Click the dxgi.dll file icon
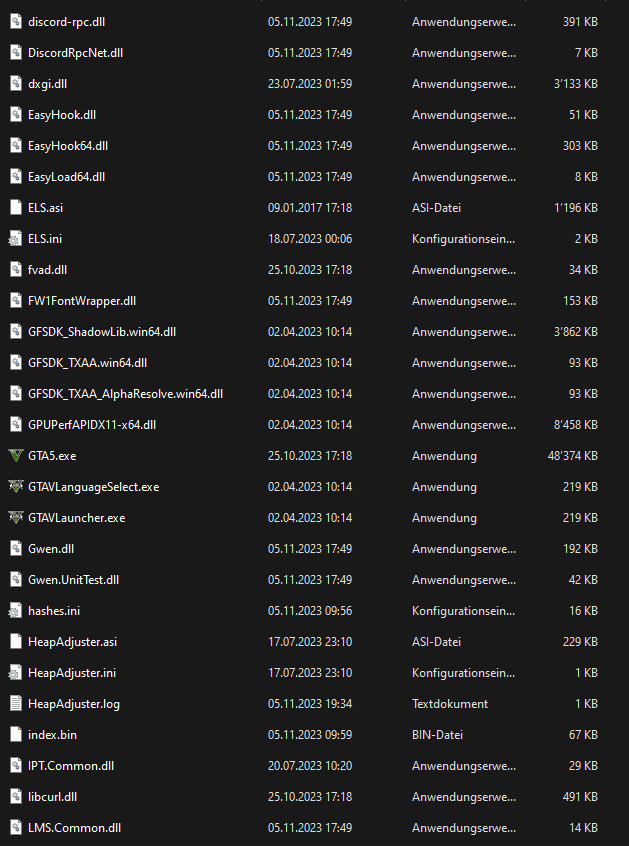Image resolution: width=629 pixels, height=846 pixels. pyautogui.click(x=16, y=84)
